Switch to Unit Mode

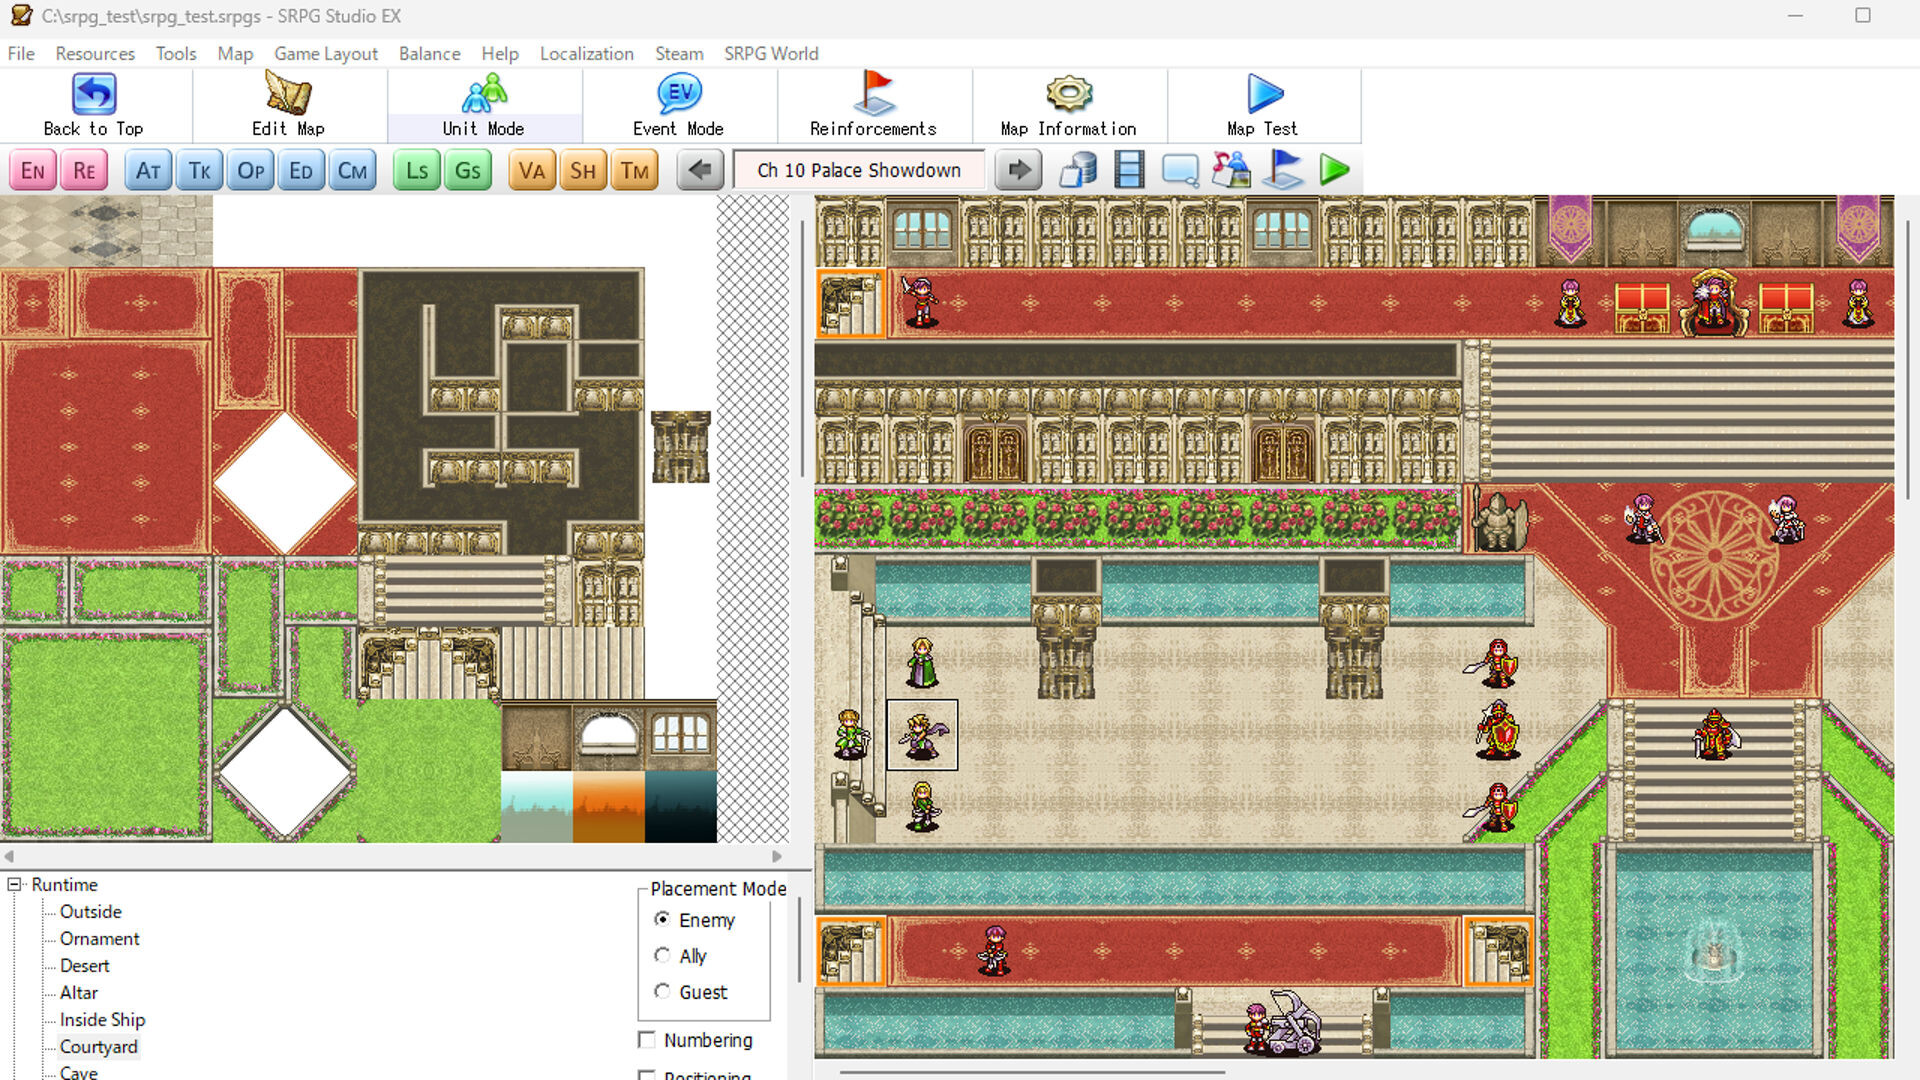click(x=483, y=103)
